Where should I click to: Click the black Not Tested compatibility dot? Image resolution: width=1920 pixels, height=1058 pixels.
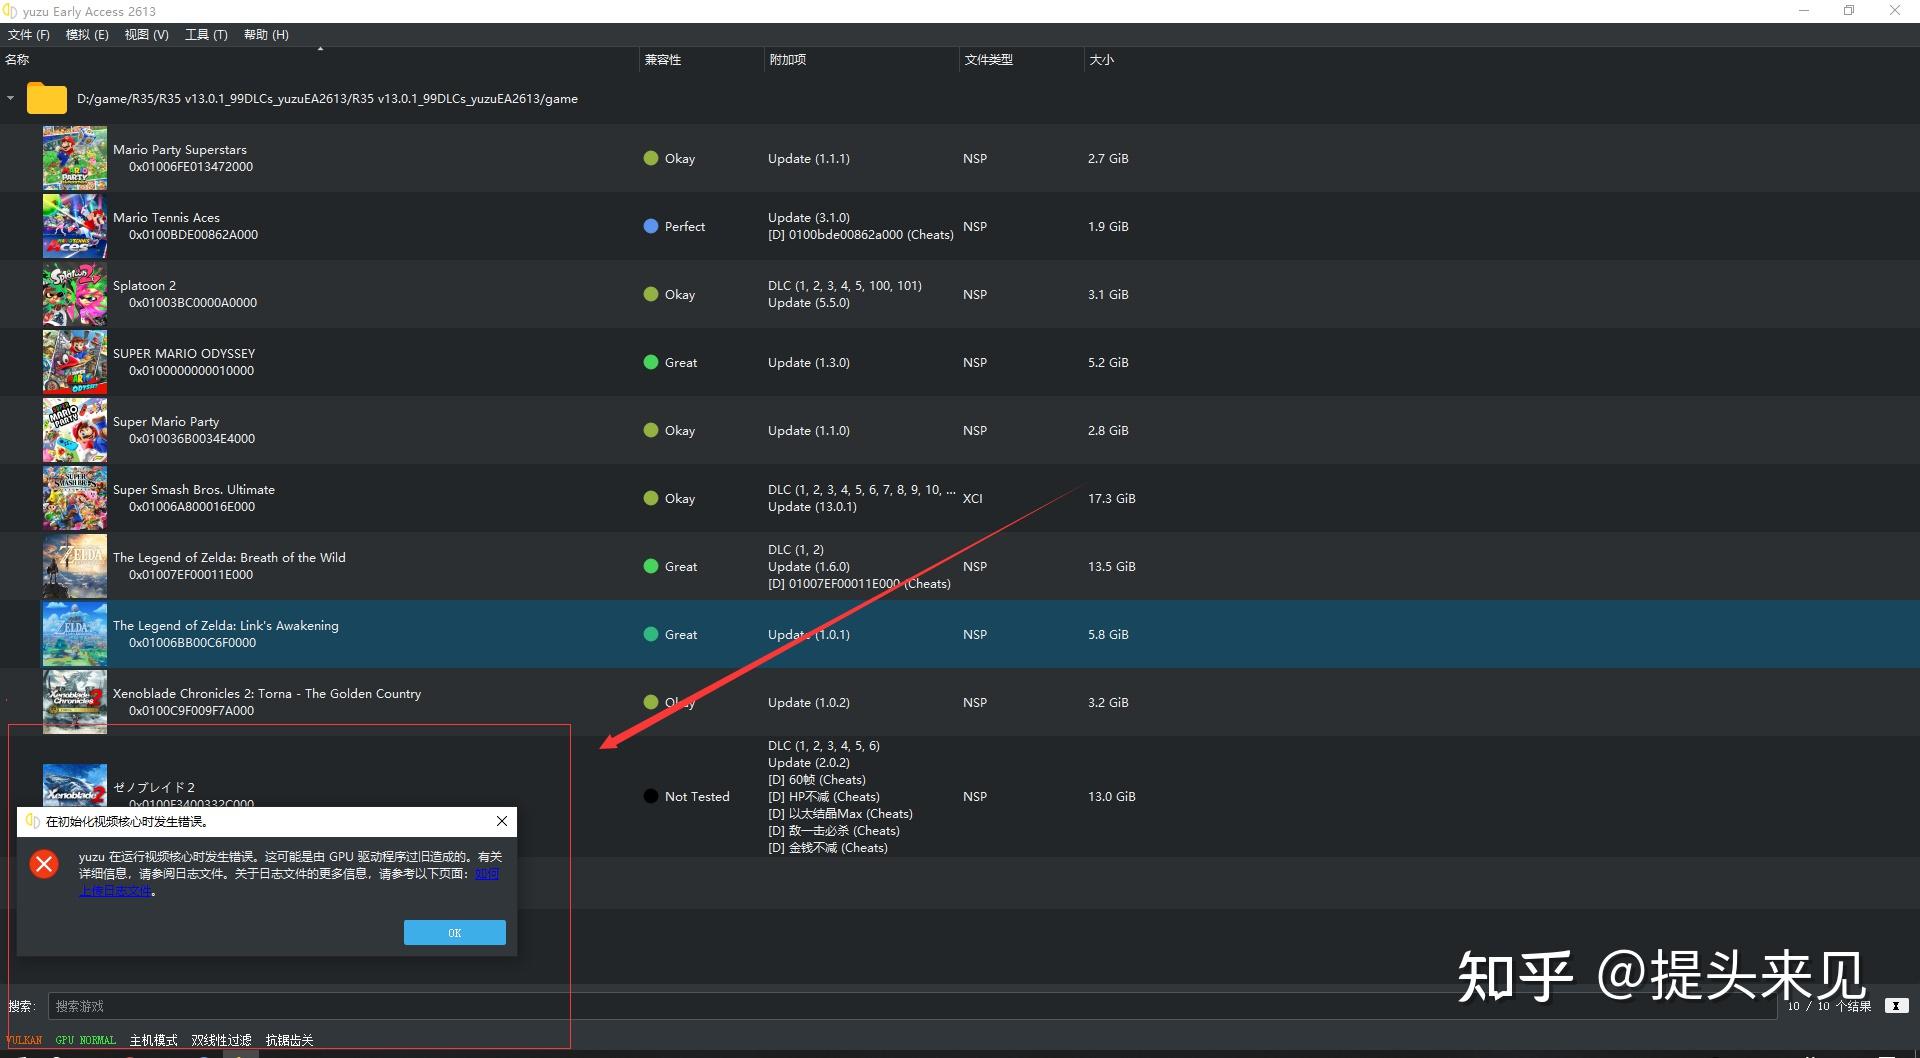651,796
